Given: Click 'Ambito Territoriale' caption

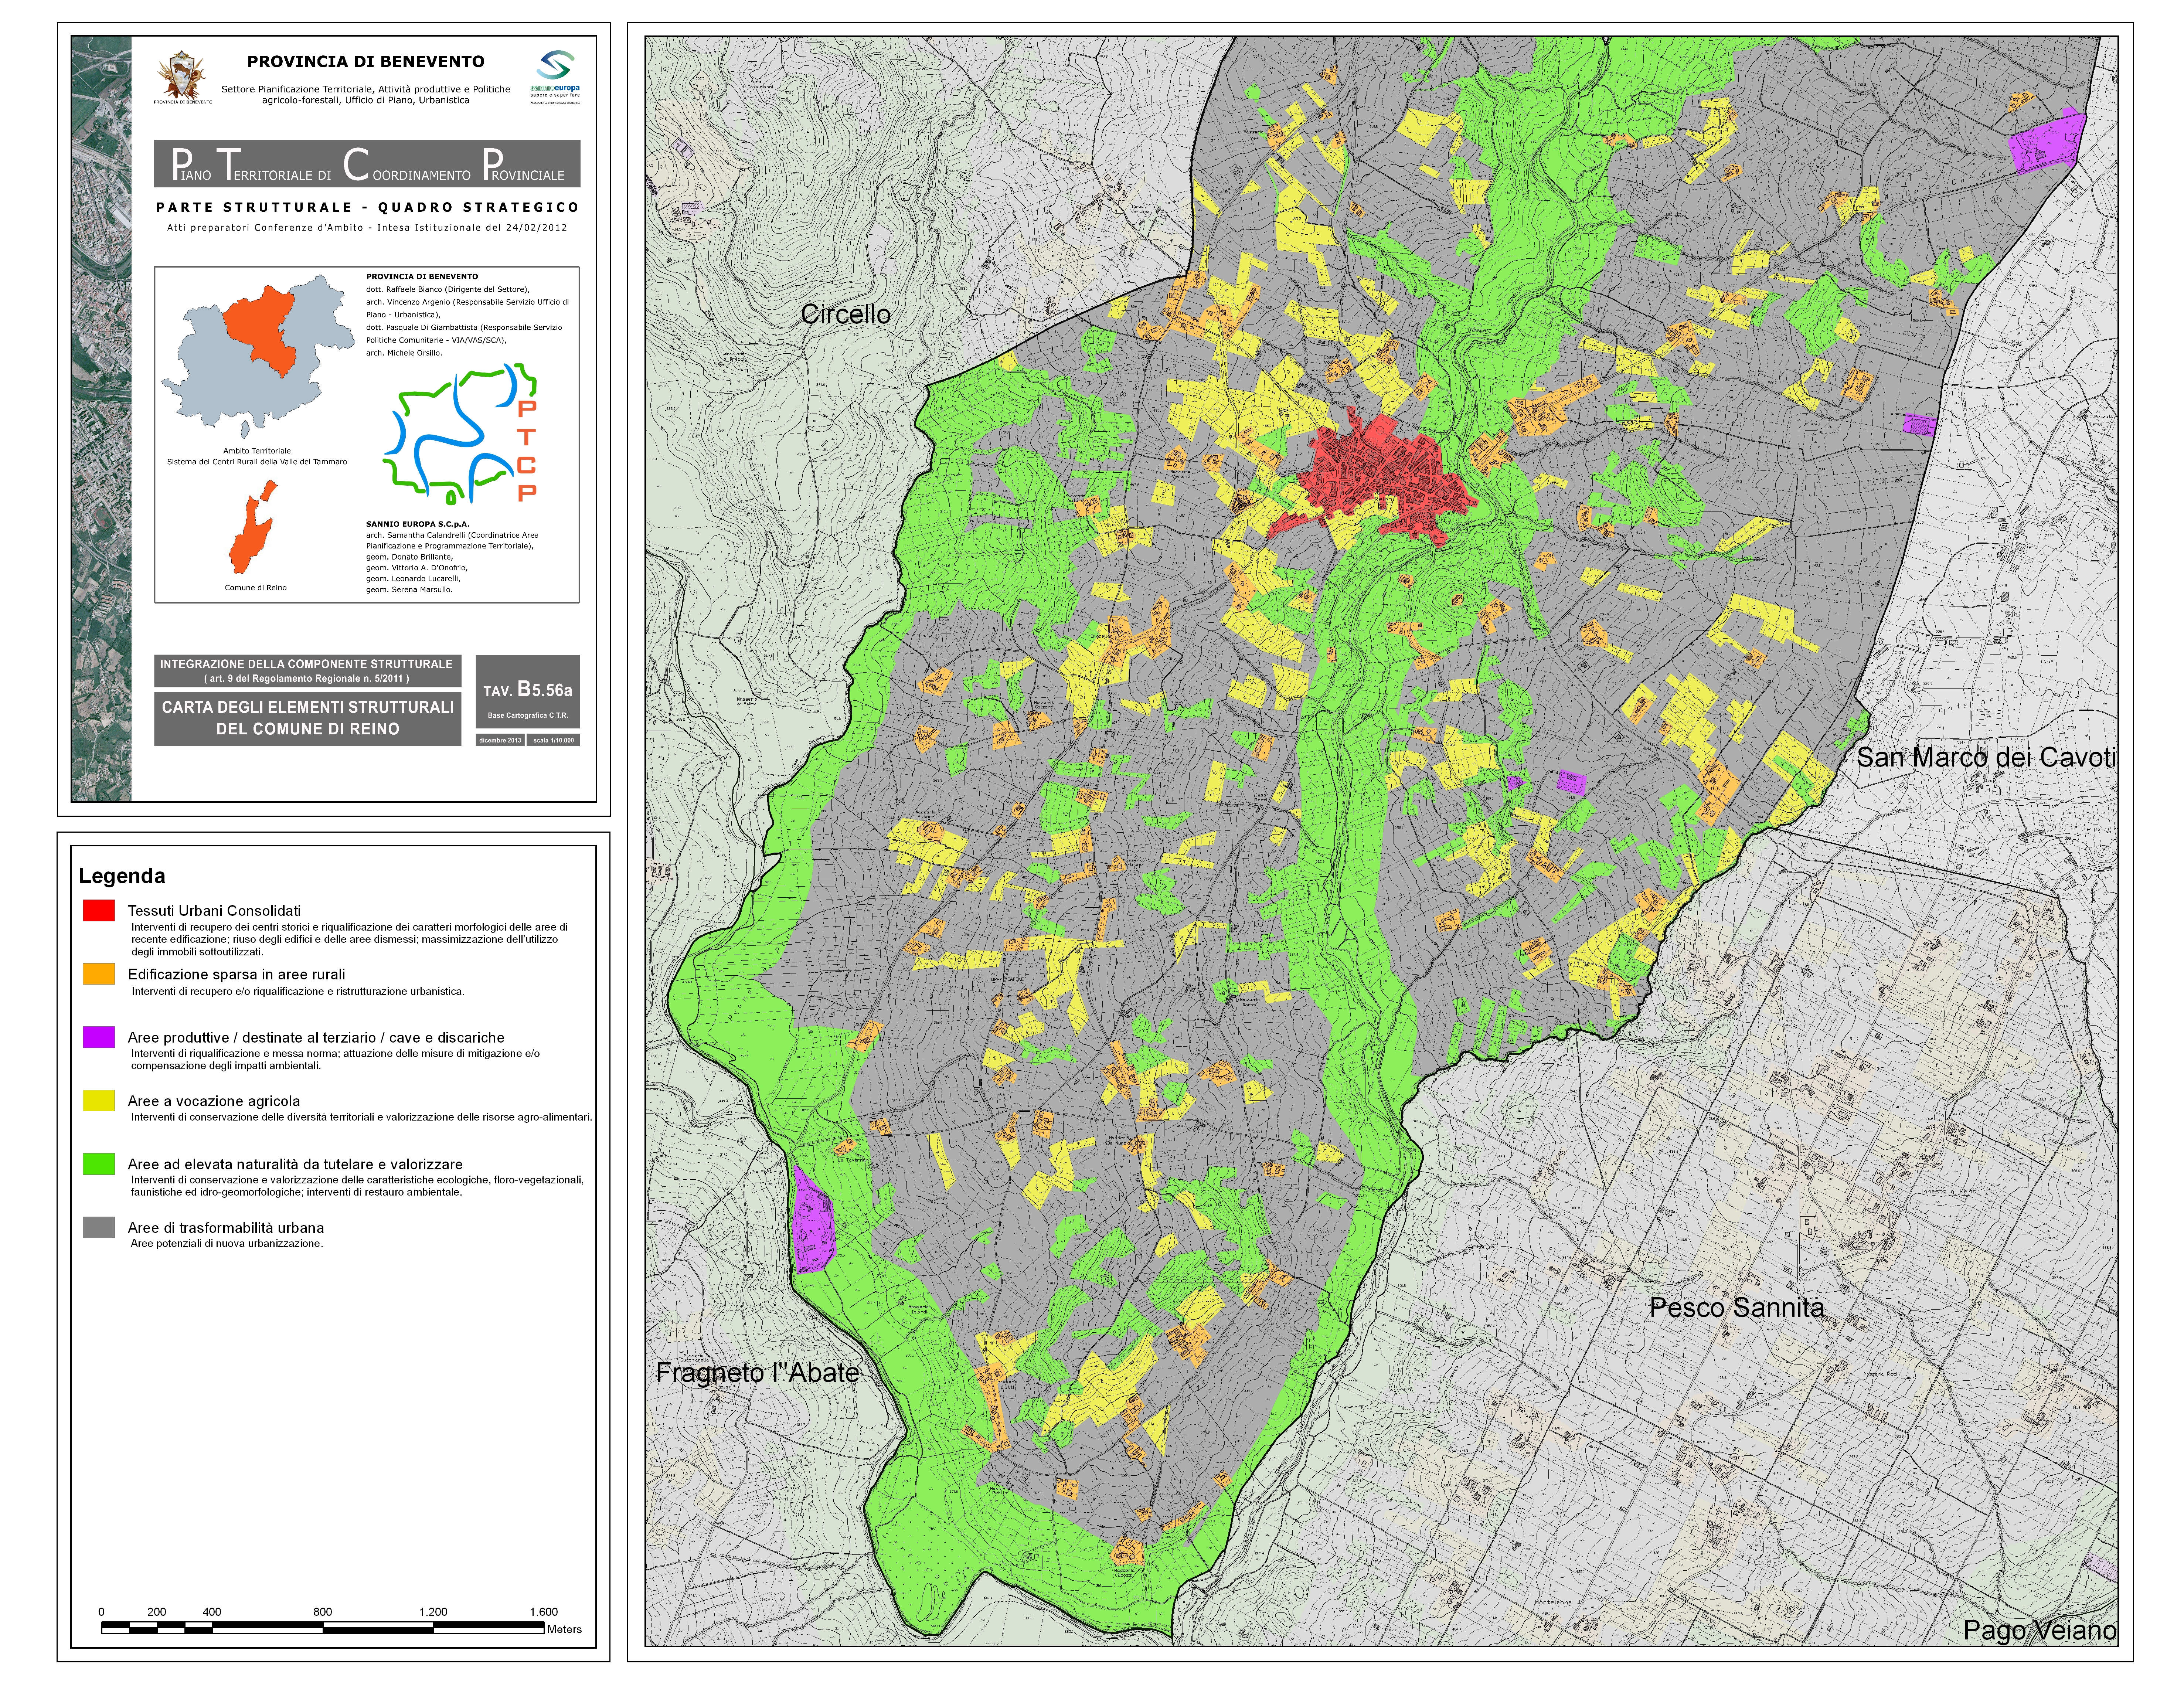Looking at the screenshot, I should pos(257,451).
